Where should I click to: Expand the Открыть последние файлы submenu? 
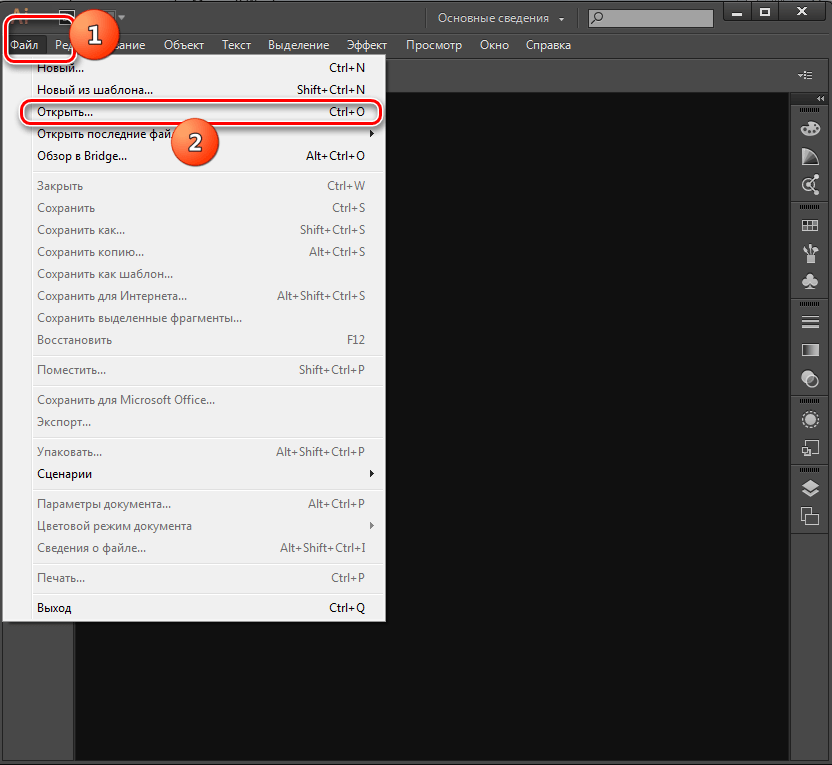(200, 134)
